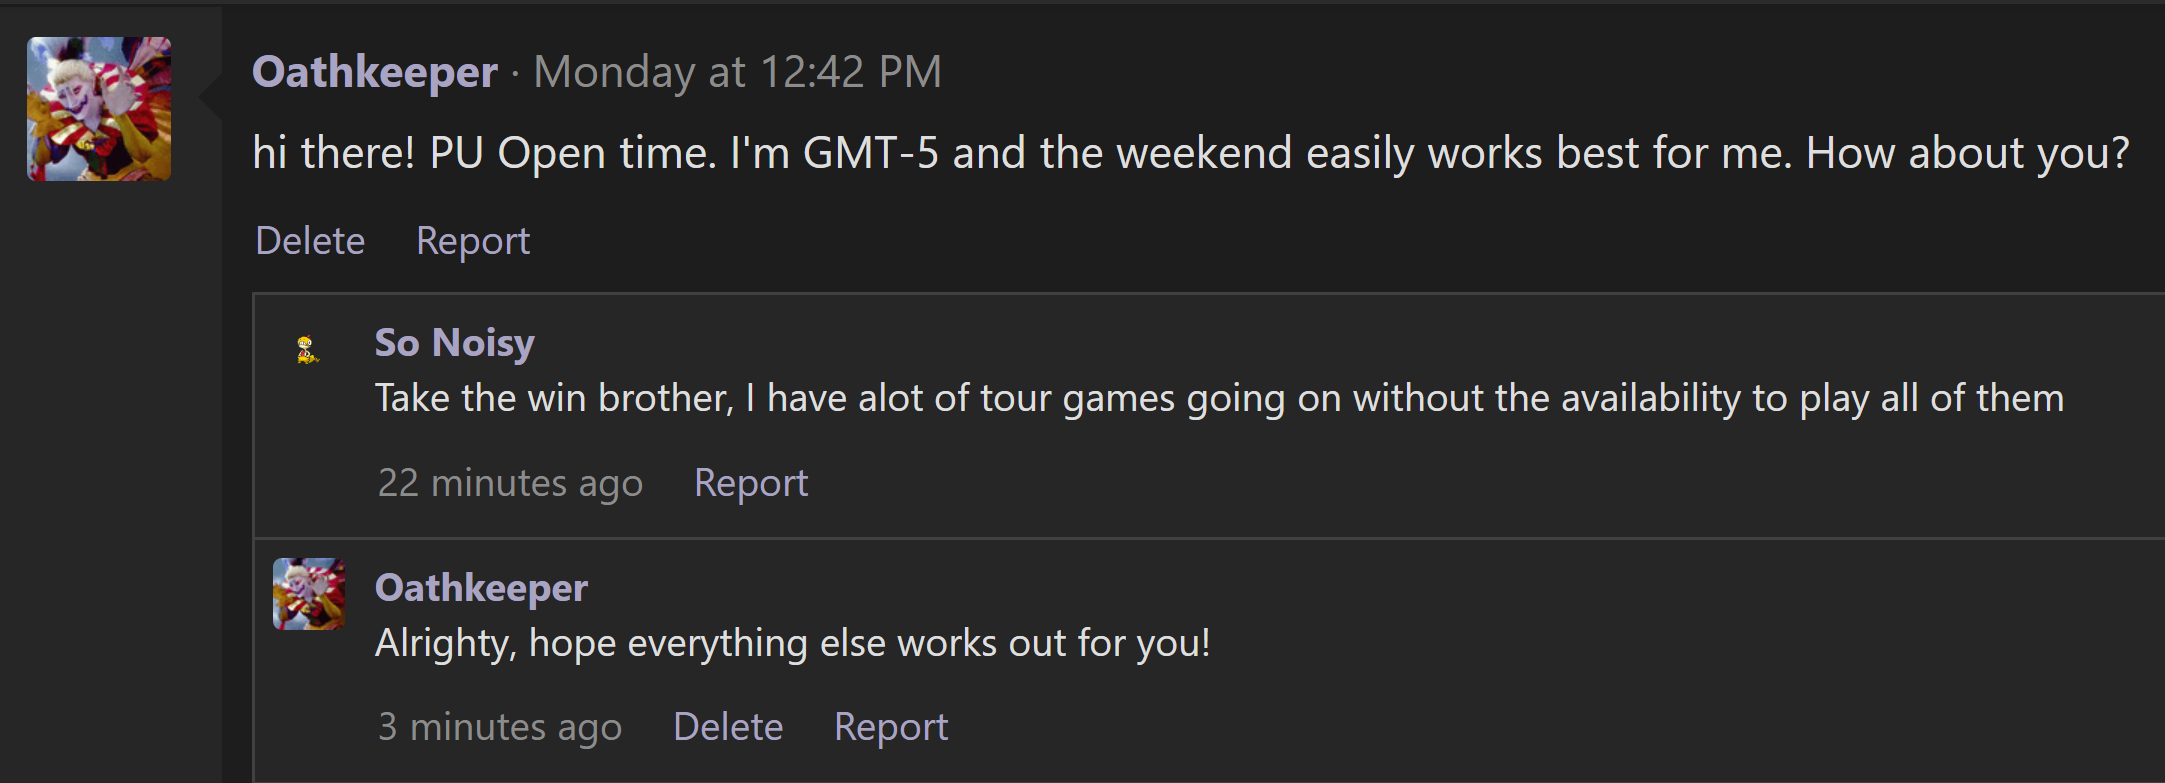Click So Noisy's small sprite avatar
The height and width of the screenshot is (783, 2165).
click(x=308, y=350)
